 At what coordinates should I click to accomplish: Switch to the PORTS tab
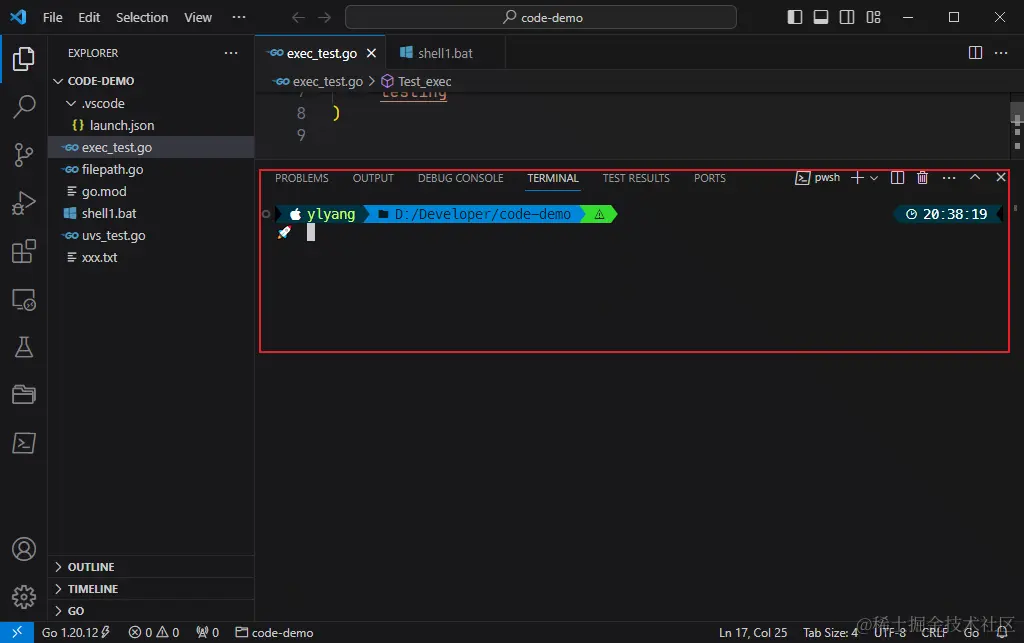click(x=710, y=178)
